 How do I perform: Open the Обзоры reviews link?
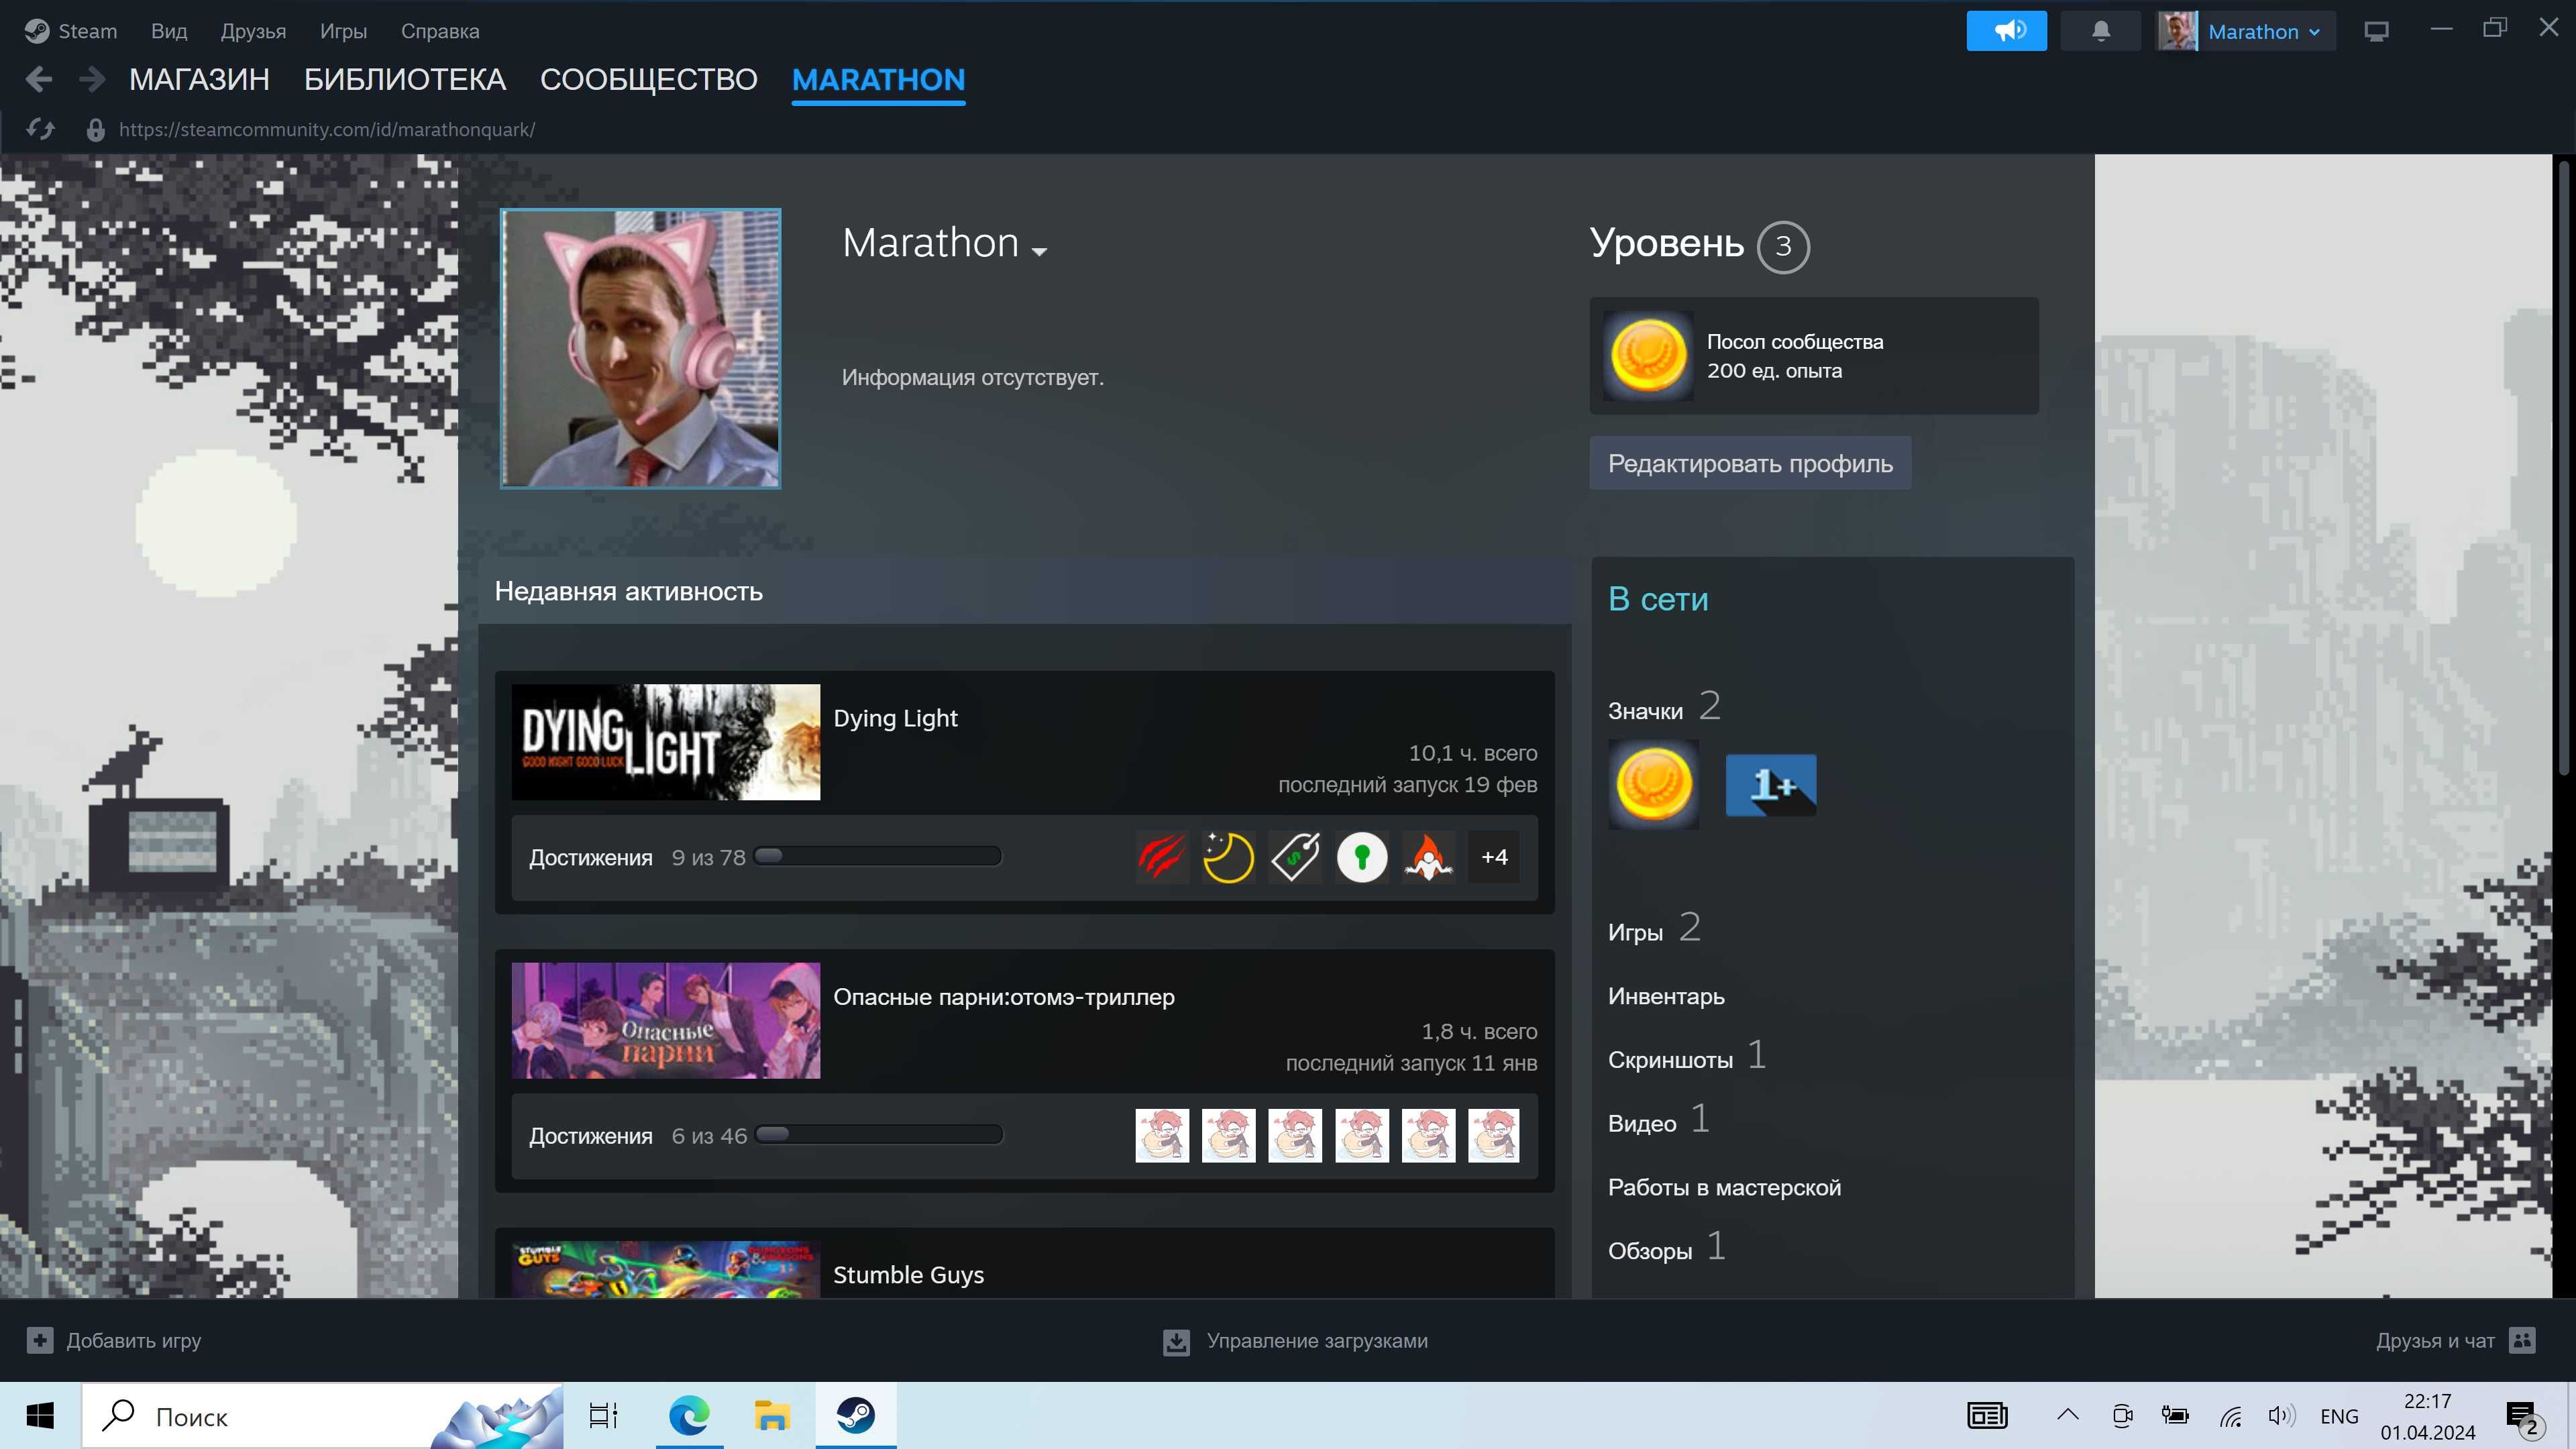(x=1650, y=1251)
